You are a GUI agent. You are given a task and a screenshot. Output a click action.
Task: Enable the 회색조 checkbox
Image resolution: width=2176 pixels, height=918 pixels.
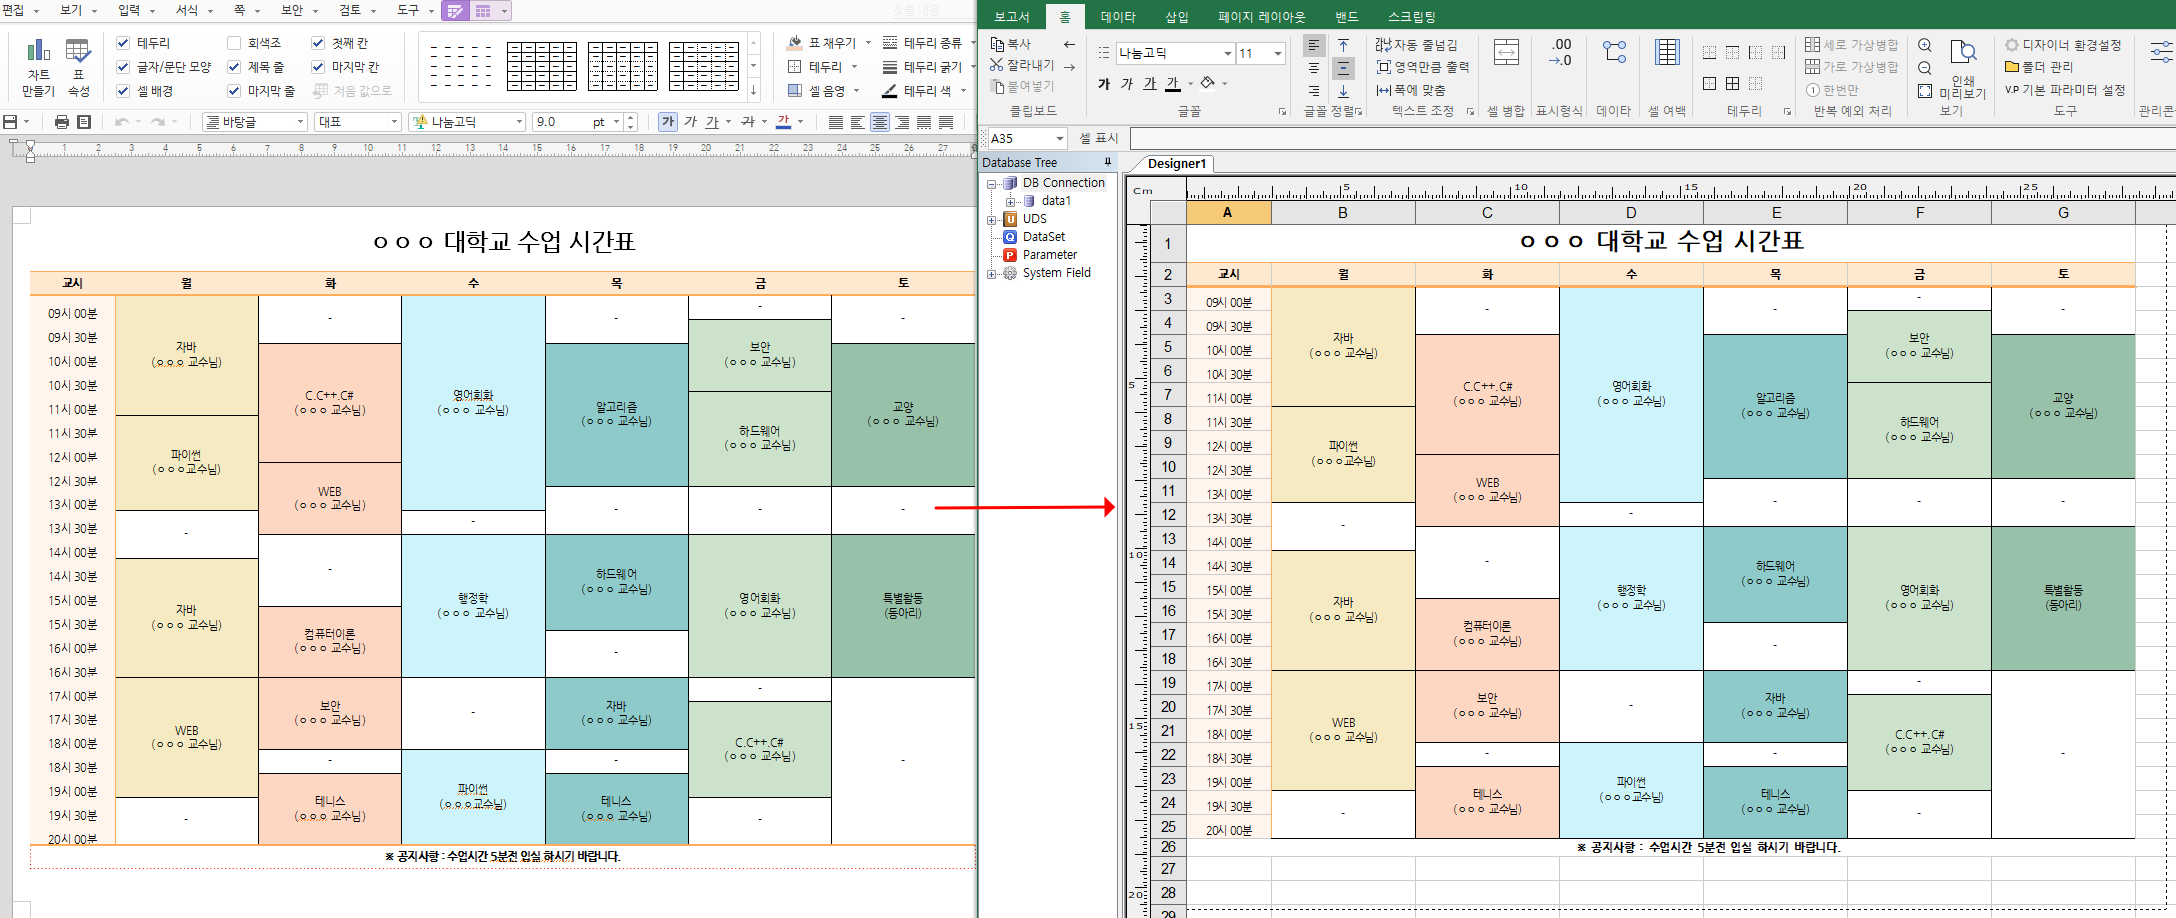[x=234, y=43]
